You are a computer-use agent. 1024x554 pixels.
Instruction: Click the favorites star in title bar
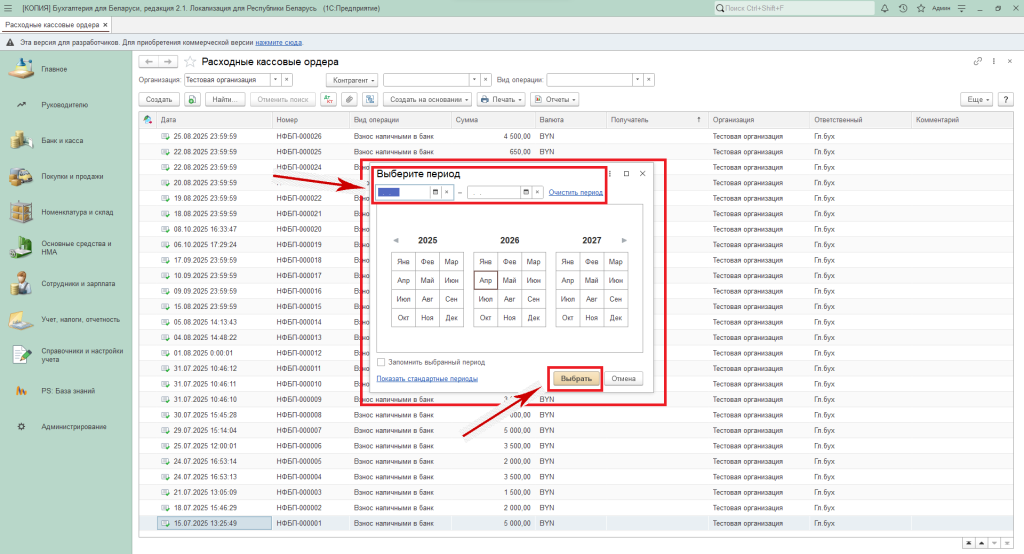919,8
